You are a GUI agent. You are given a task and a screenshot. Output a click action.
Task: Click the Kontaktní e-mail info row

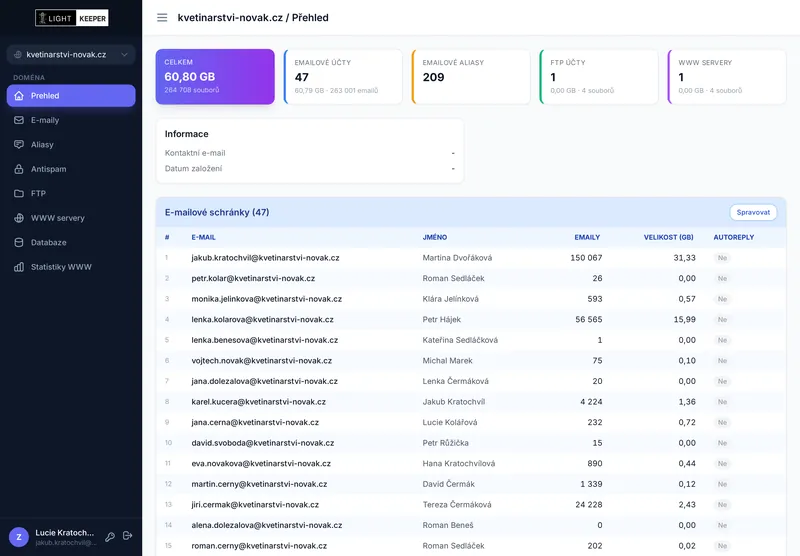point(310,153)
